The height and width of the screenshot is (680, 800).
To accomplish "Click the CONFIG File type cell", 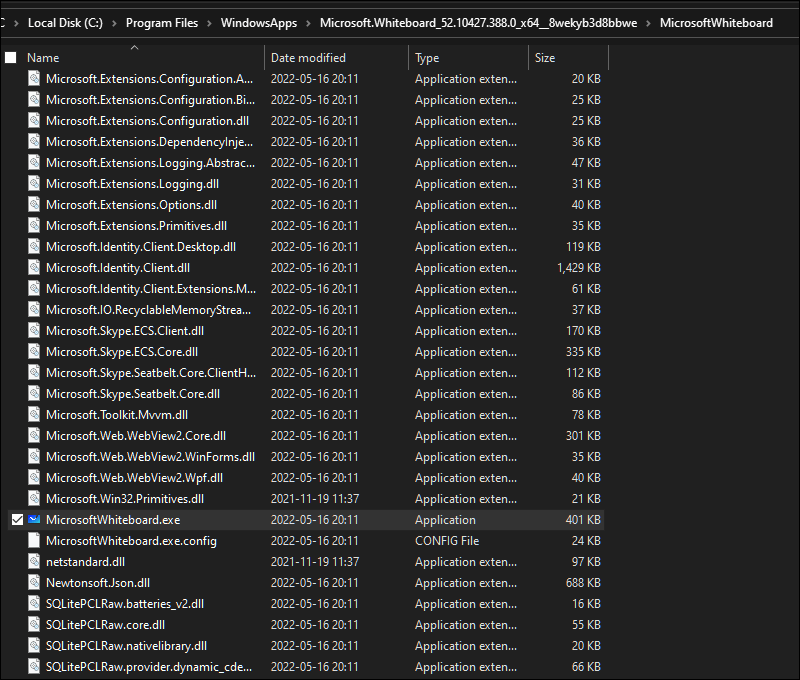I will [447, 541].
